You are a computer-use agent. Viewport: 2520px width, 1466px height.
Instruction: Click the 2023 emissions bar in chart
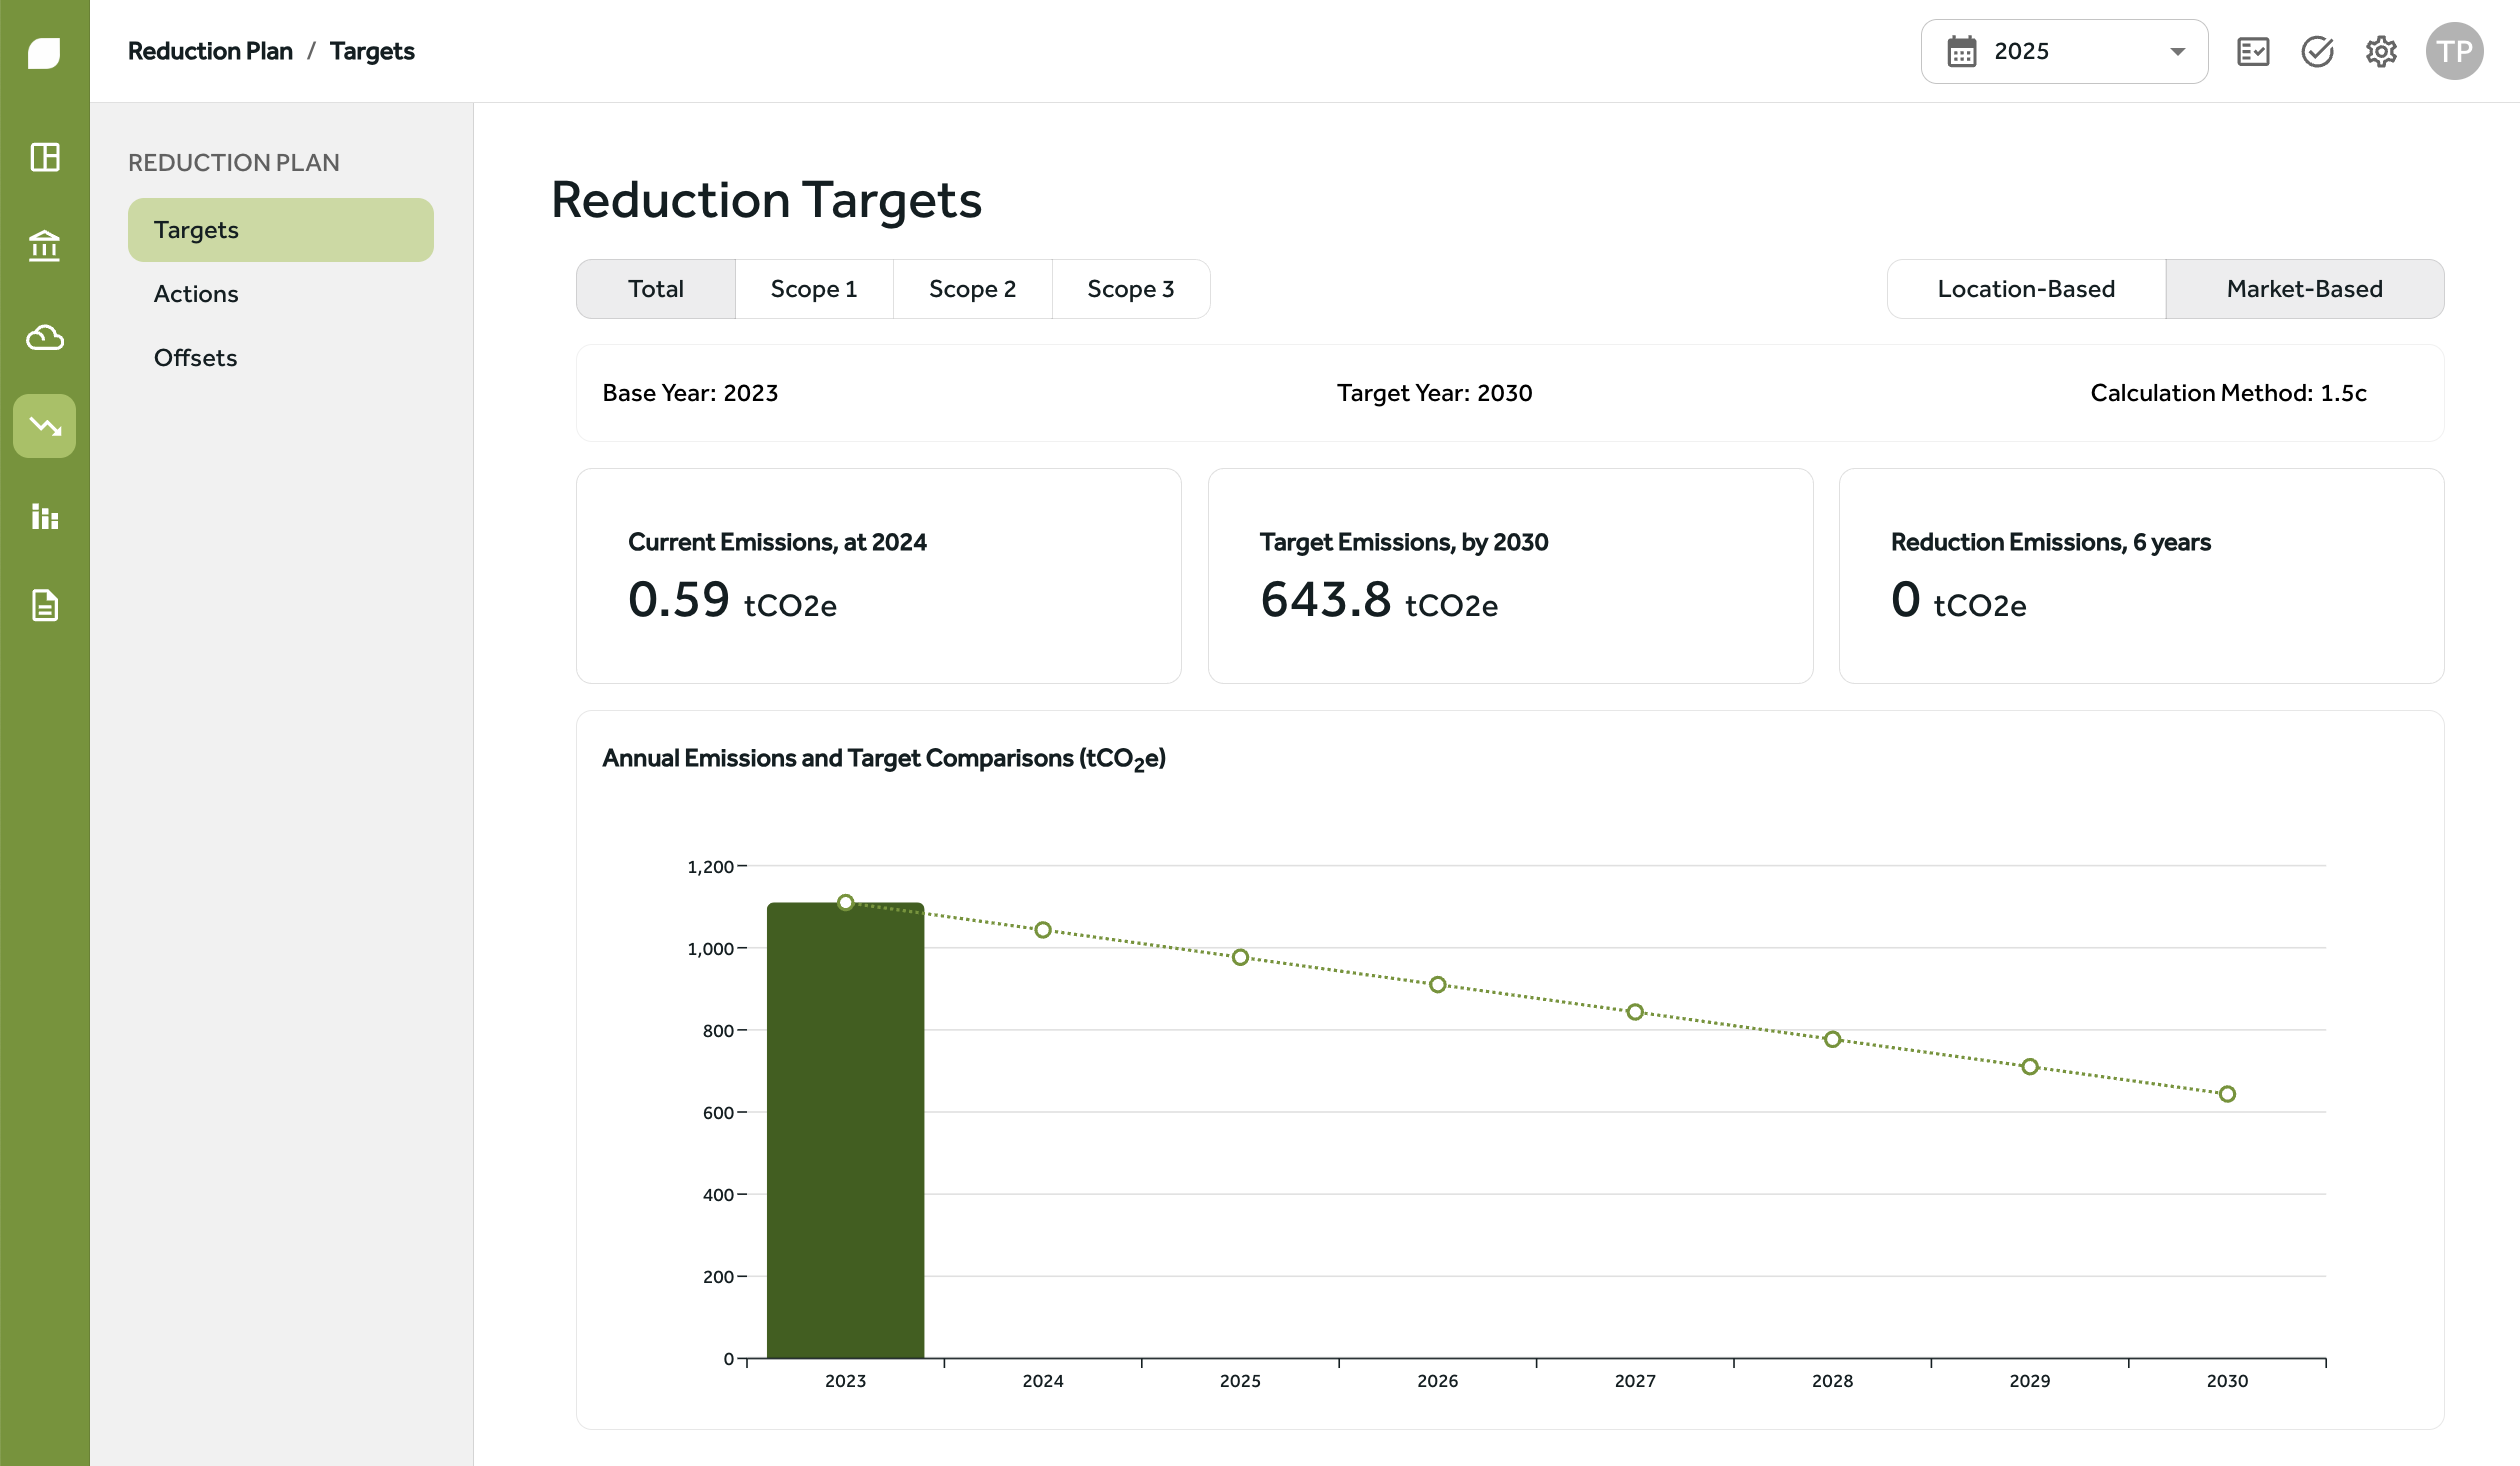coord(845,1130)
